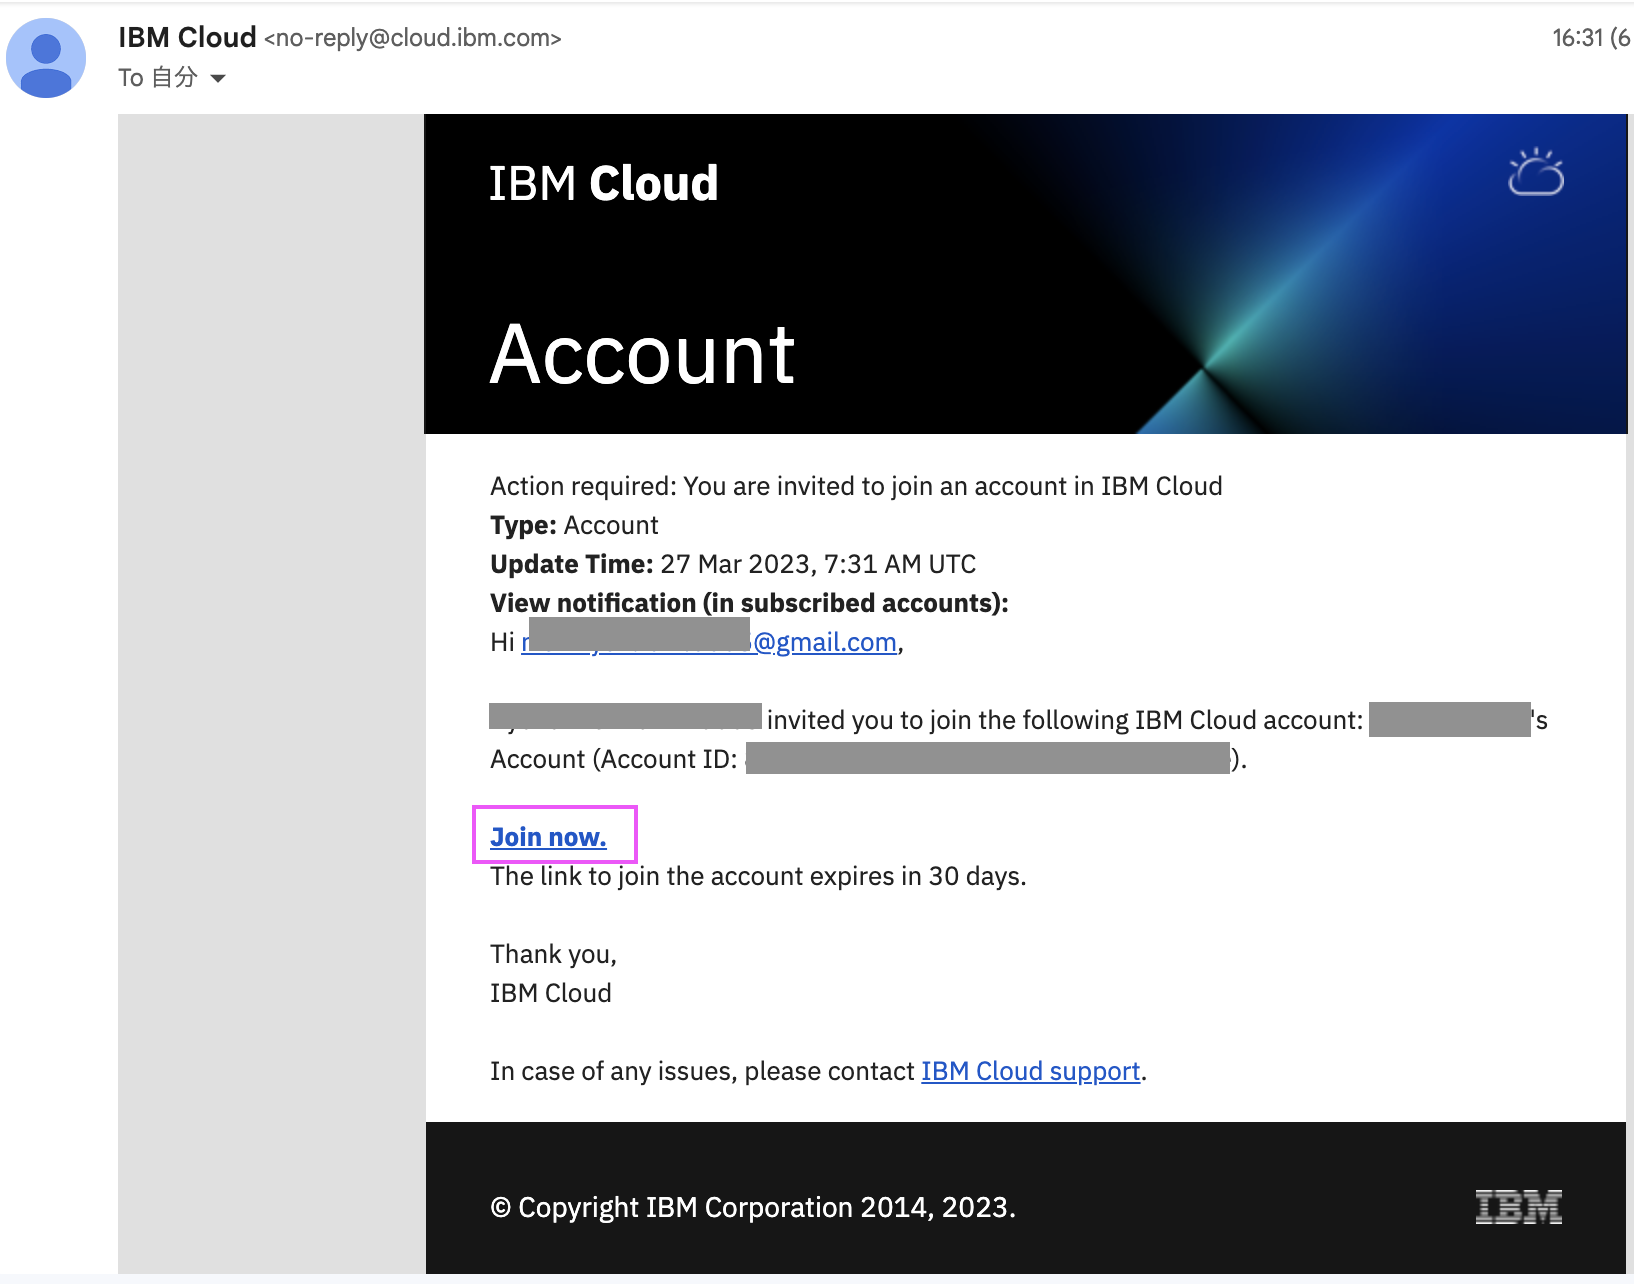The image size is (1634, 1284).
Task: Open the Join now link
Action: coord(548,837)
